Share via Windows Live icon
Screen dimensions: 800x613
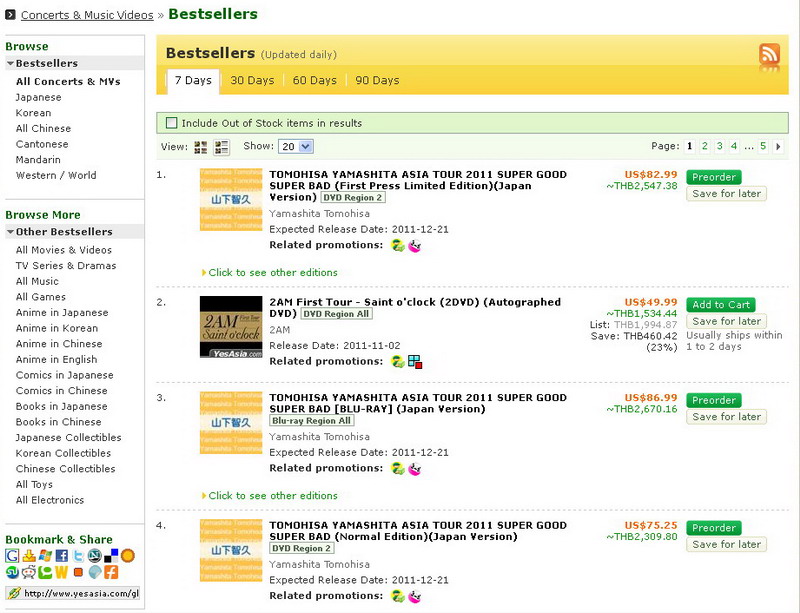[45, 555]
